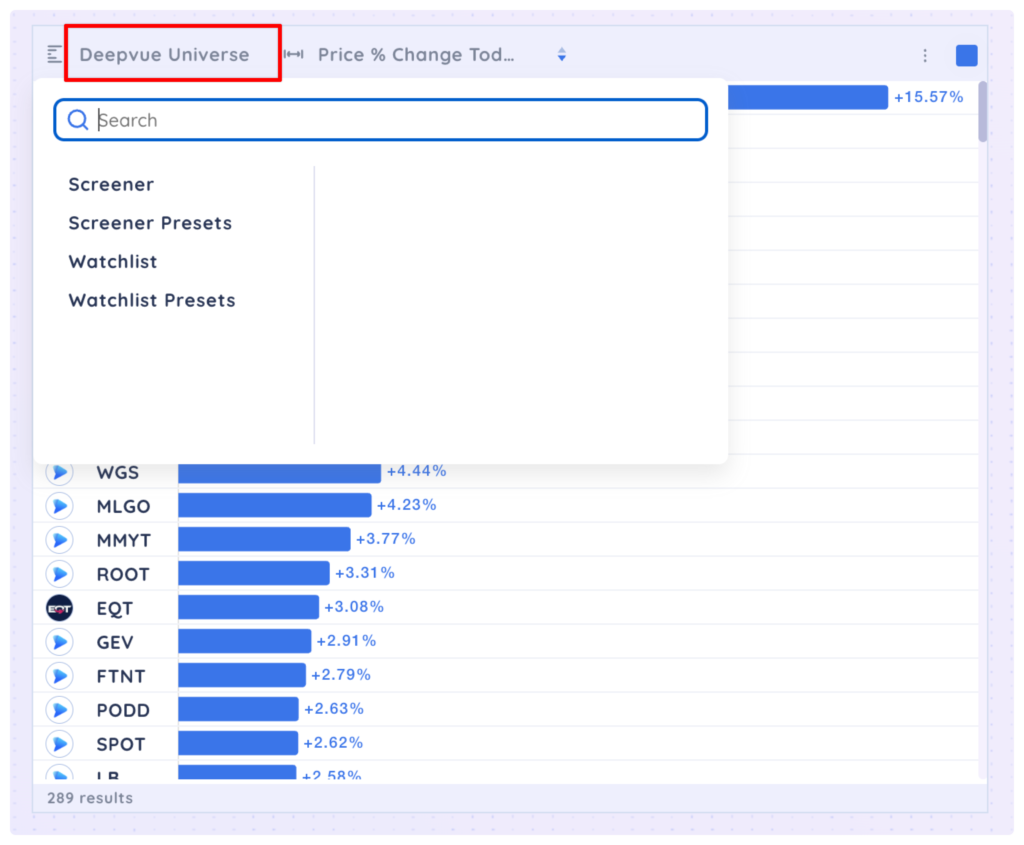Click the FTNT ticker logo icon
Screen dimensions: 1024x845
tap(59, 676)
